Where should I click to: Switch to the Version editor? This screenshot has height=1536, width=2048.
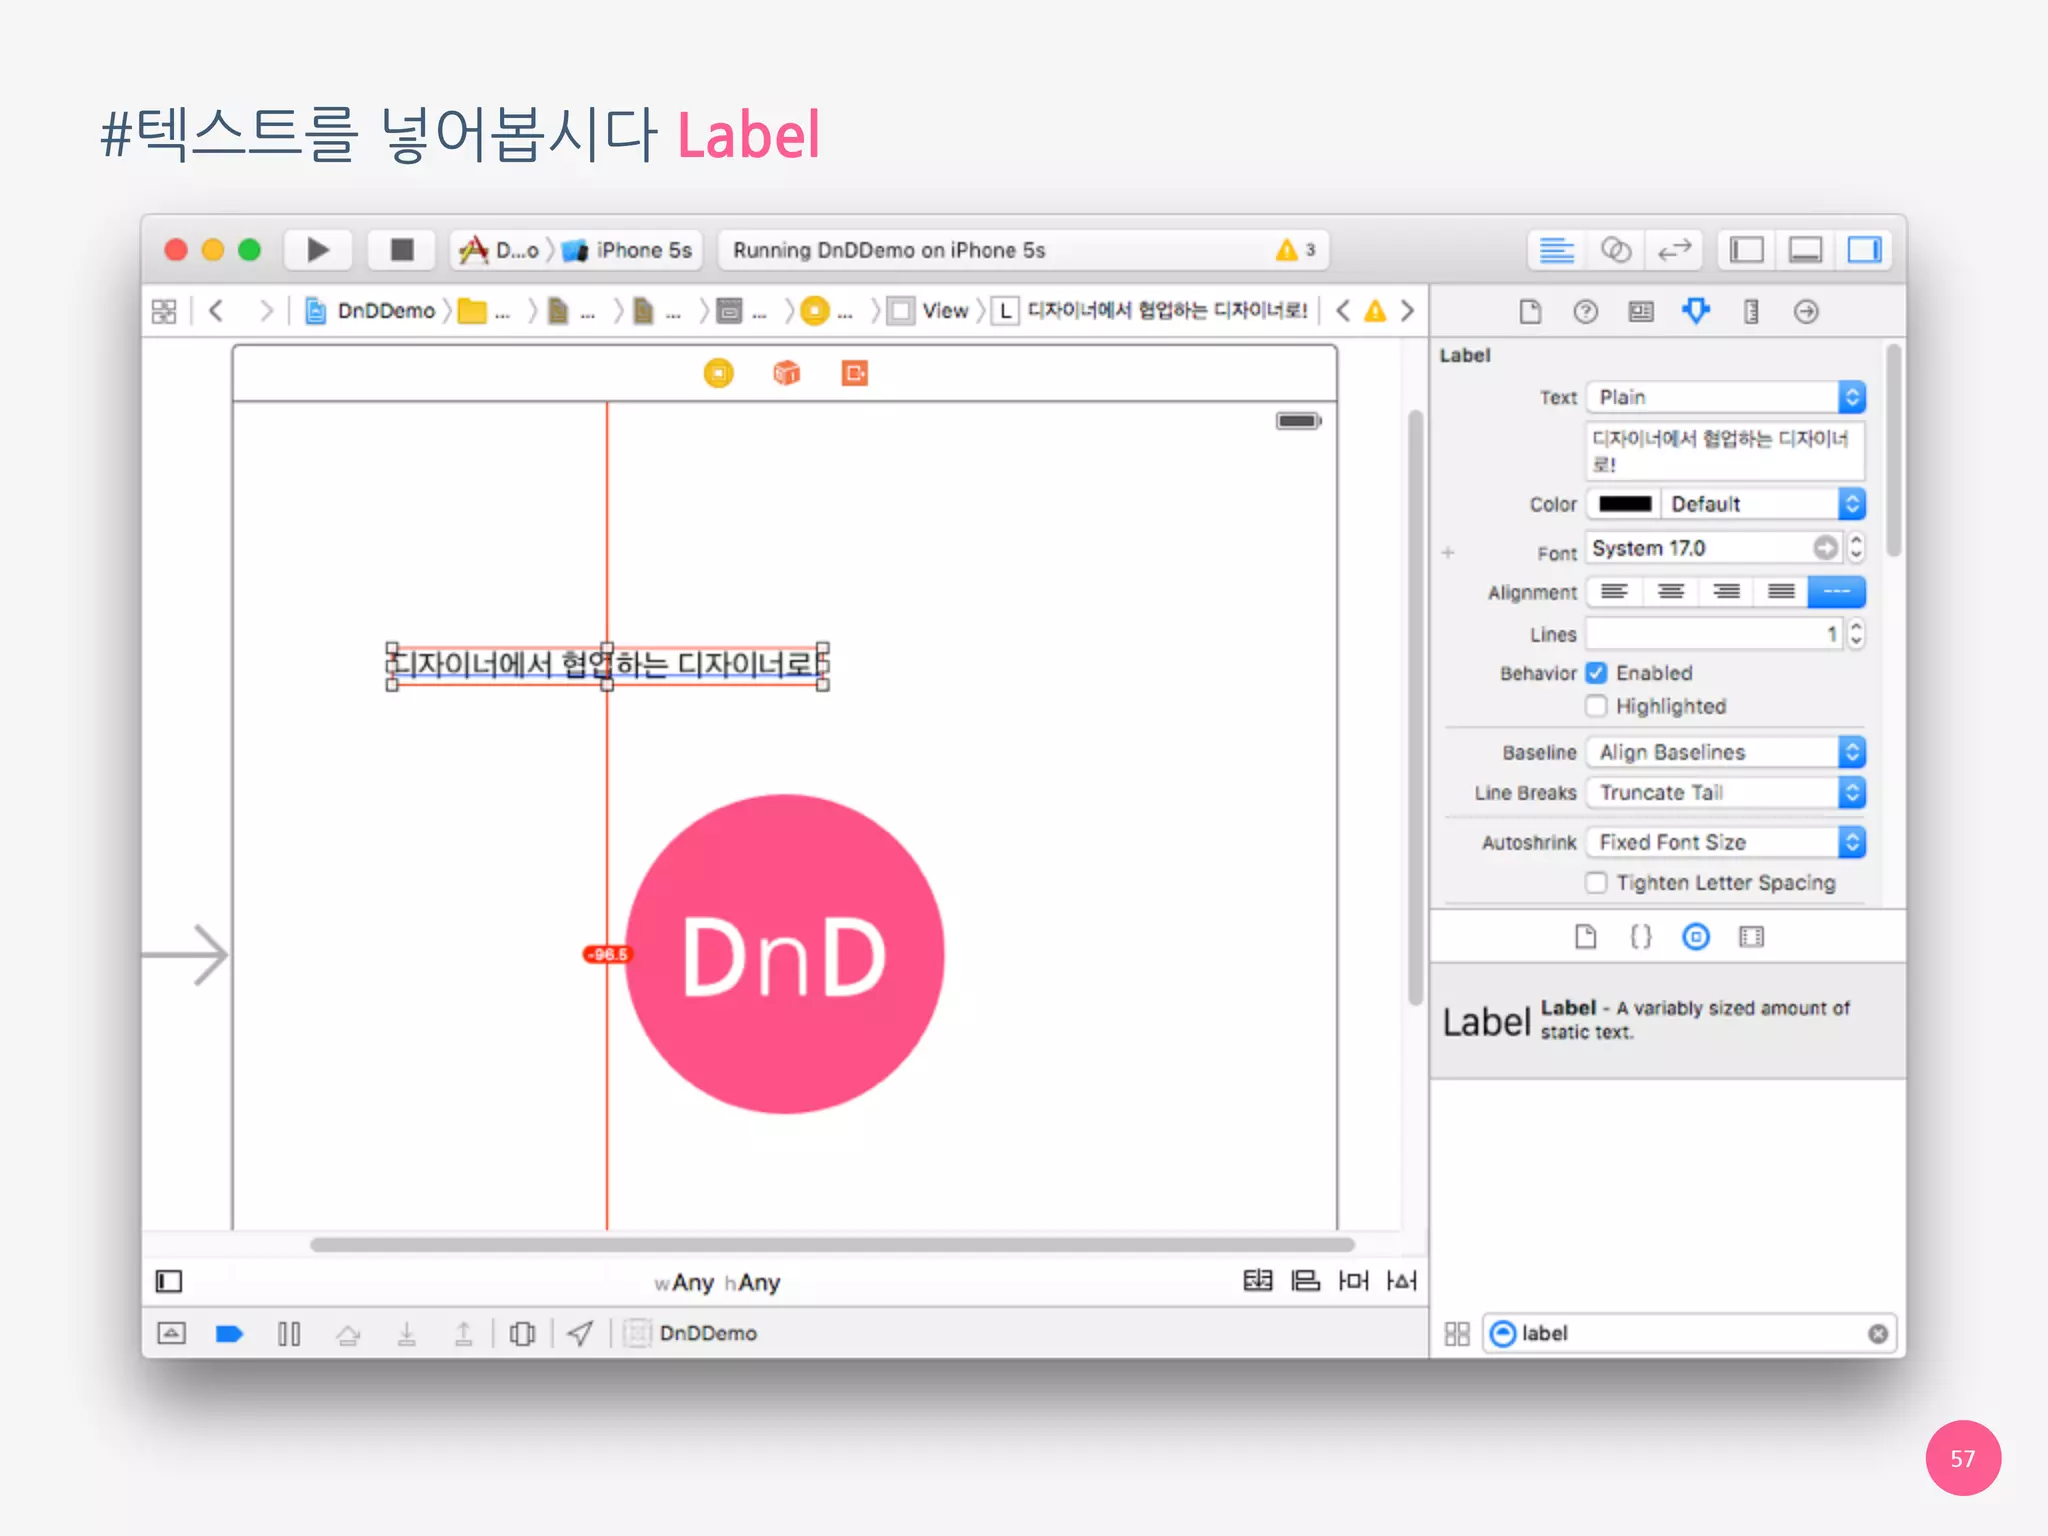[x=1674, y=250]
